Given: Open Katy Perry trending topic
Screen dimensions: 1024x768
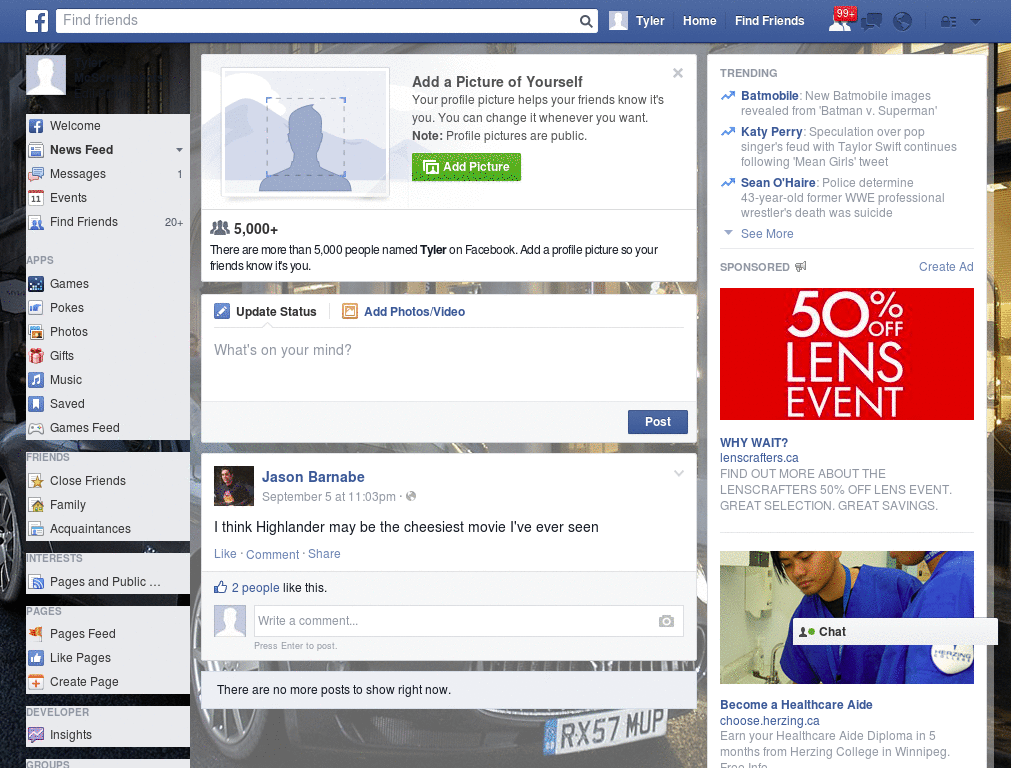Looking at the screenshot, I should [771, 132].
